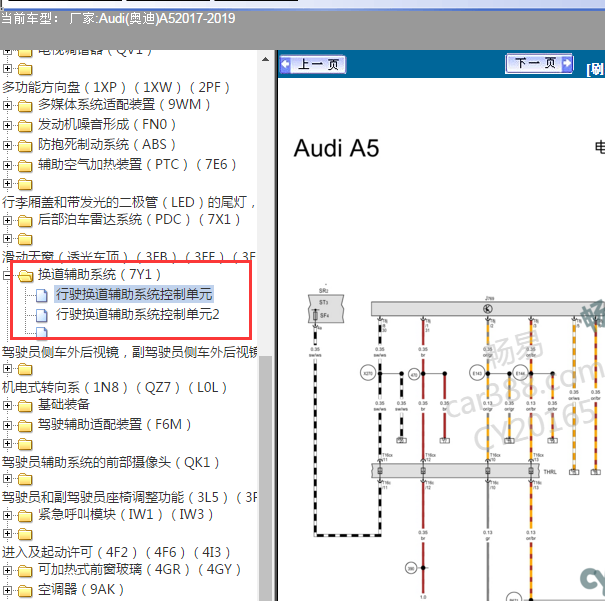Viewport: 605px width, 601px height.
Task: Select 机电式转向系 (1N8) tree entry
Action: tap(114, 387)
